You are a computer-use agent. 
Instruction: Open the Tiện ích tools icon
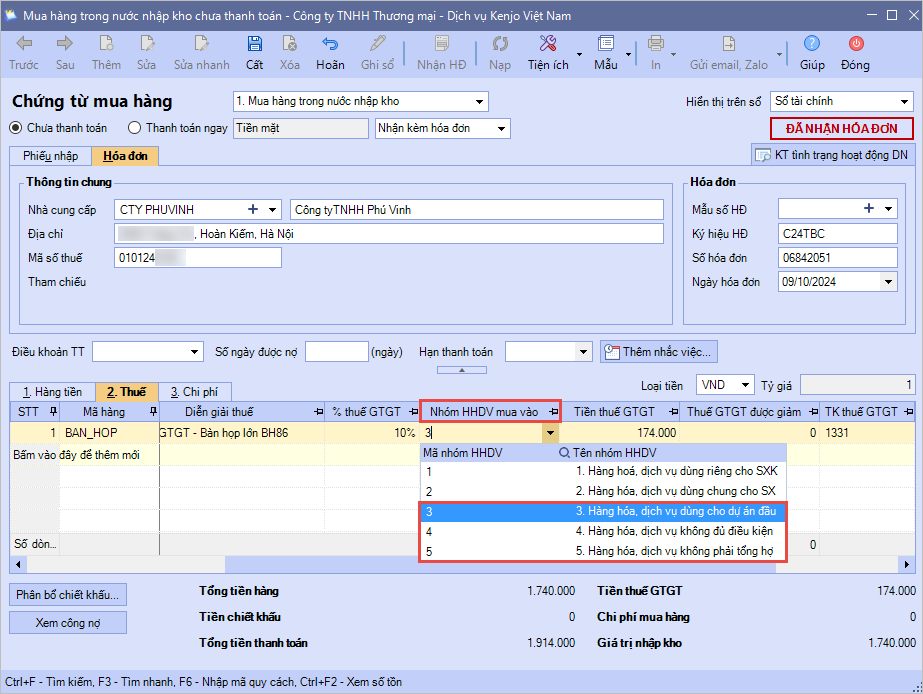click(547, 44)
